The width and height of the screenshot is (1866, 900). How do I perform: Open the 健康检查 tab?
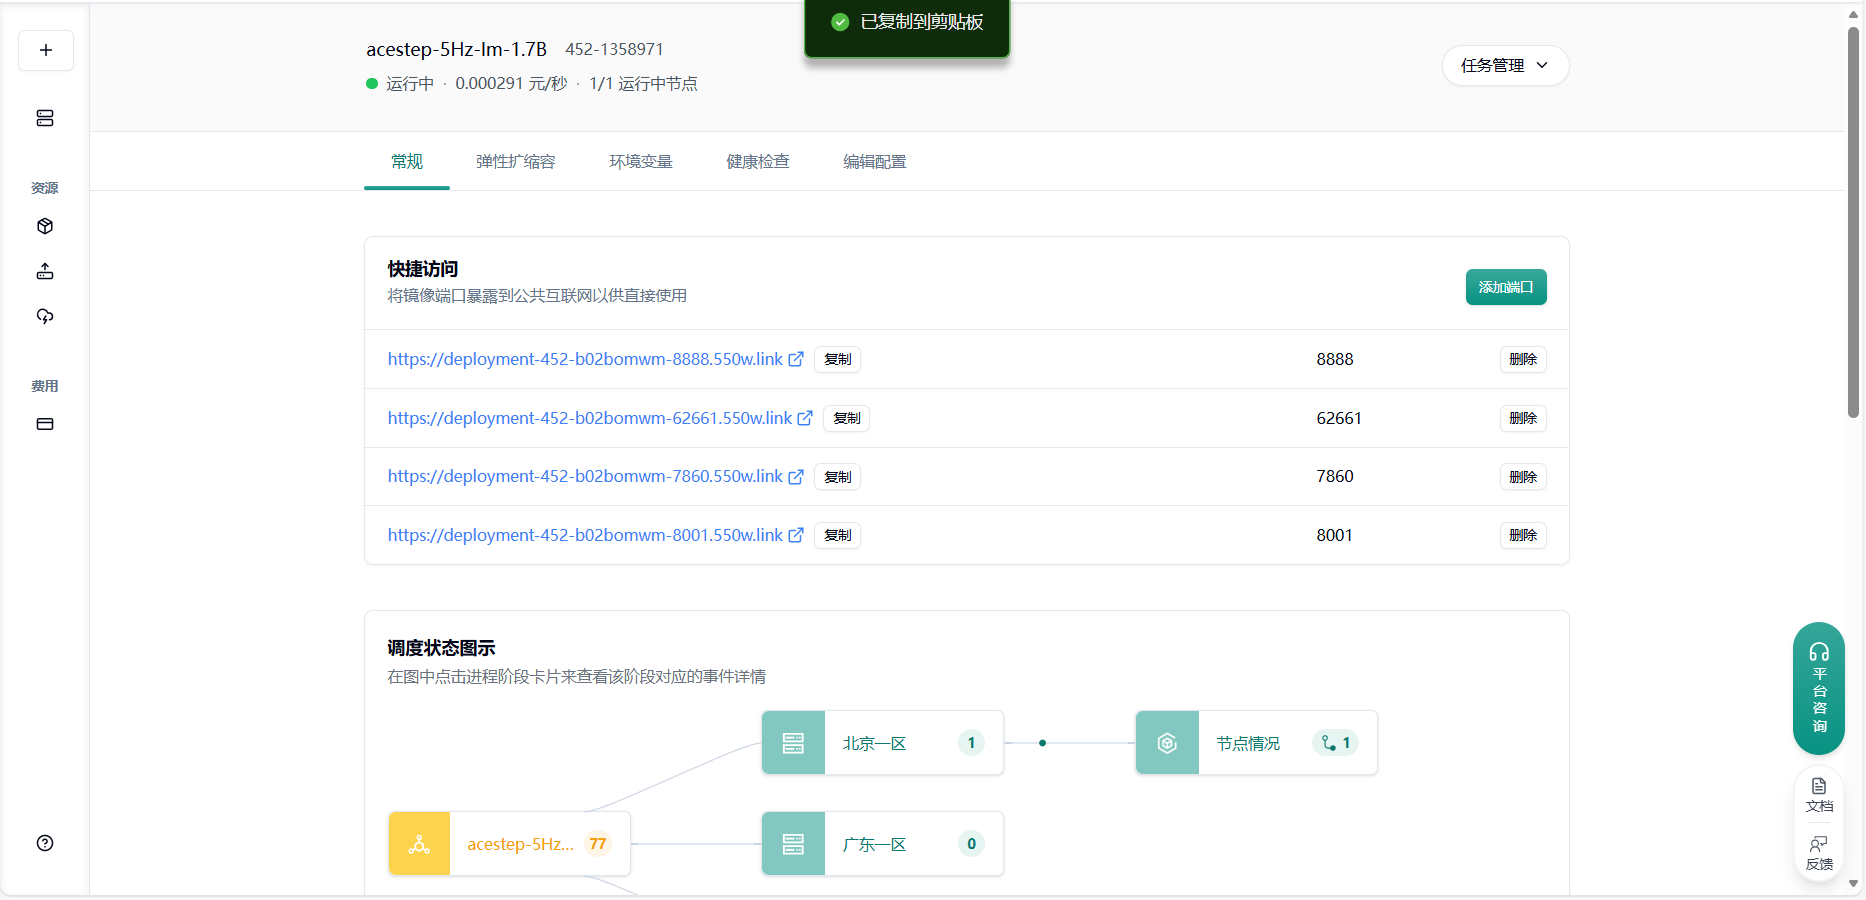pos(758,162)
